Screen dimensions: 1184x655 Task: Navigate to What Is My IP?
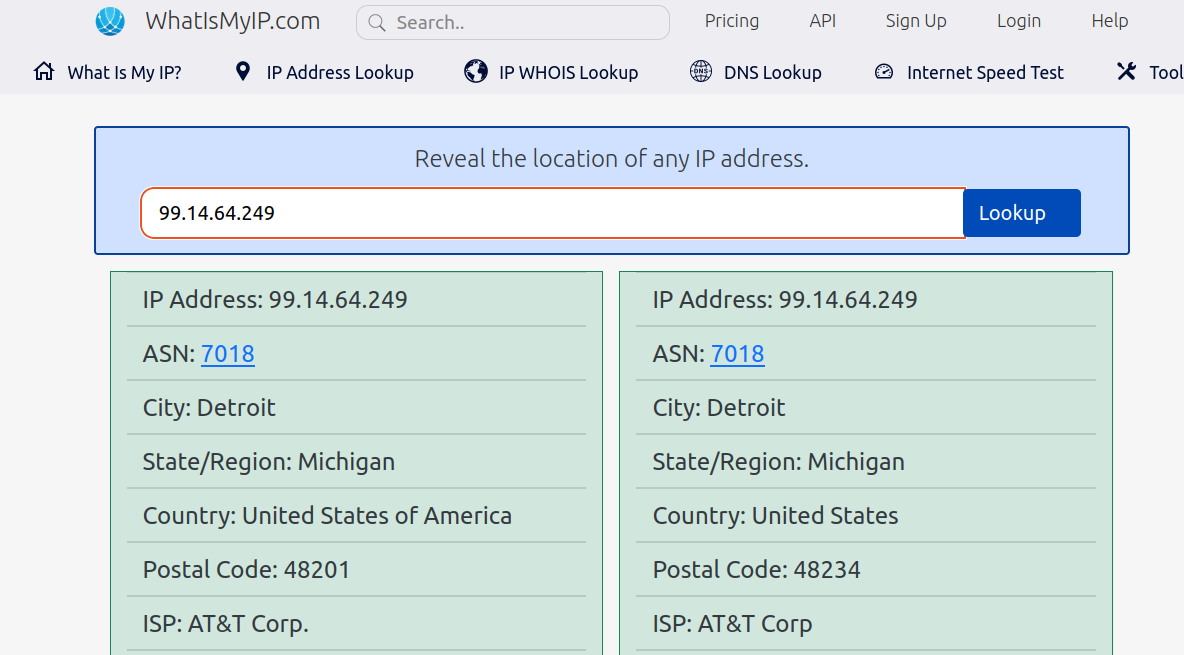click(x=125, y=73)
